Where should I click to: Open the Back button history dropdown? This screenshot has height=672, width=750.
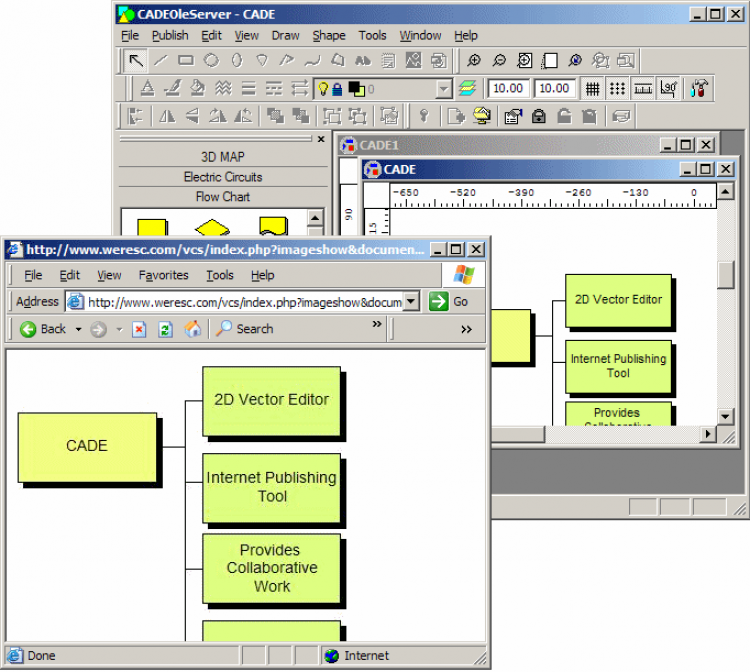click(x=78, y=330)
